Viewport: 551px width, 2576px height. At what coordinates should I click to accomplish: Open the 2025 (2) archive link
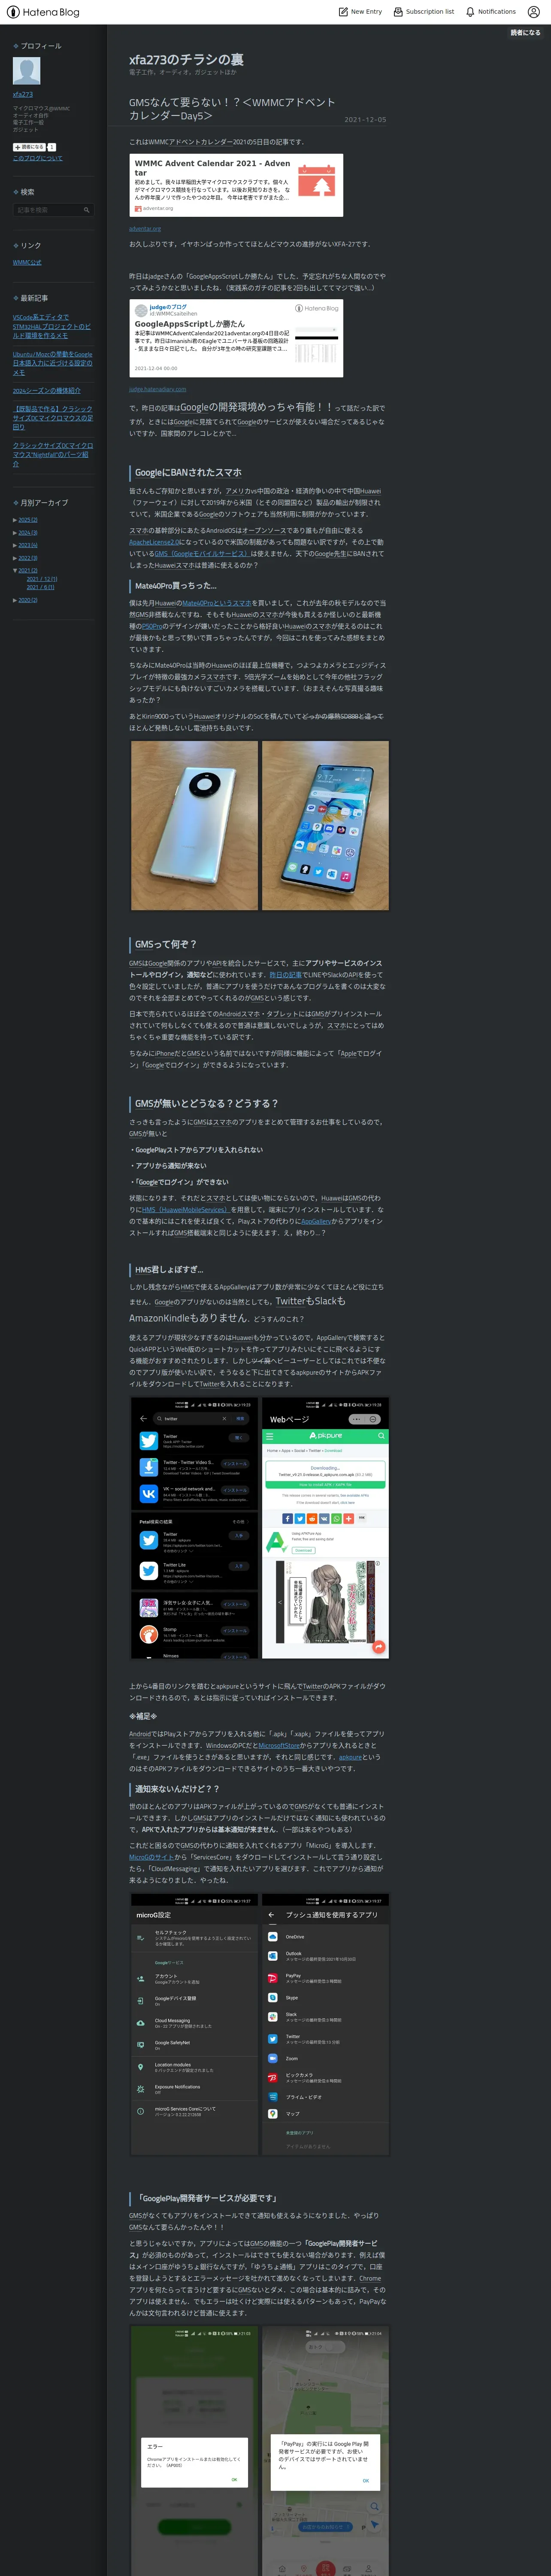point(28,520)
